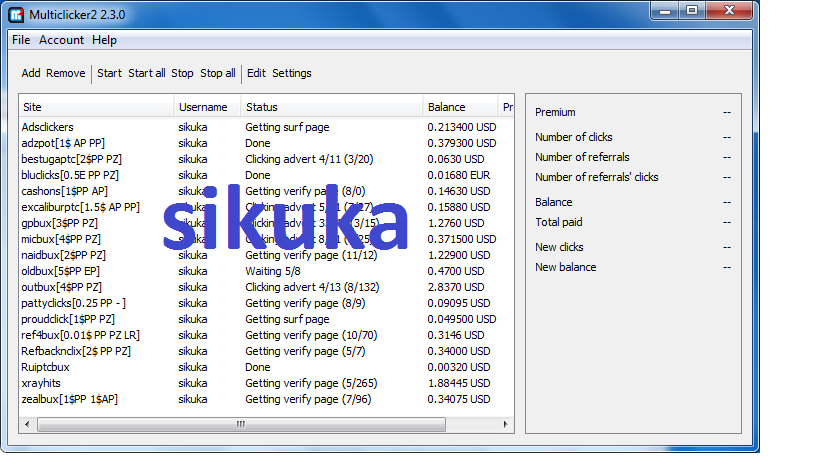Click the Stop toolbar button
This screenshot has width=816, height=460.
(182, 73)
